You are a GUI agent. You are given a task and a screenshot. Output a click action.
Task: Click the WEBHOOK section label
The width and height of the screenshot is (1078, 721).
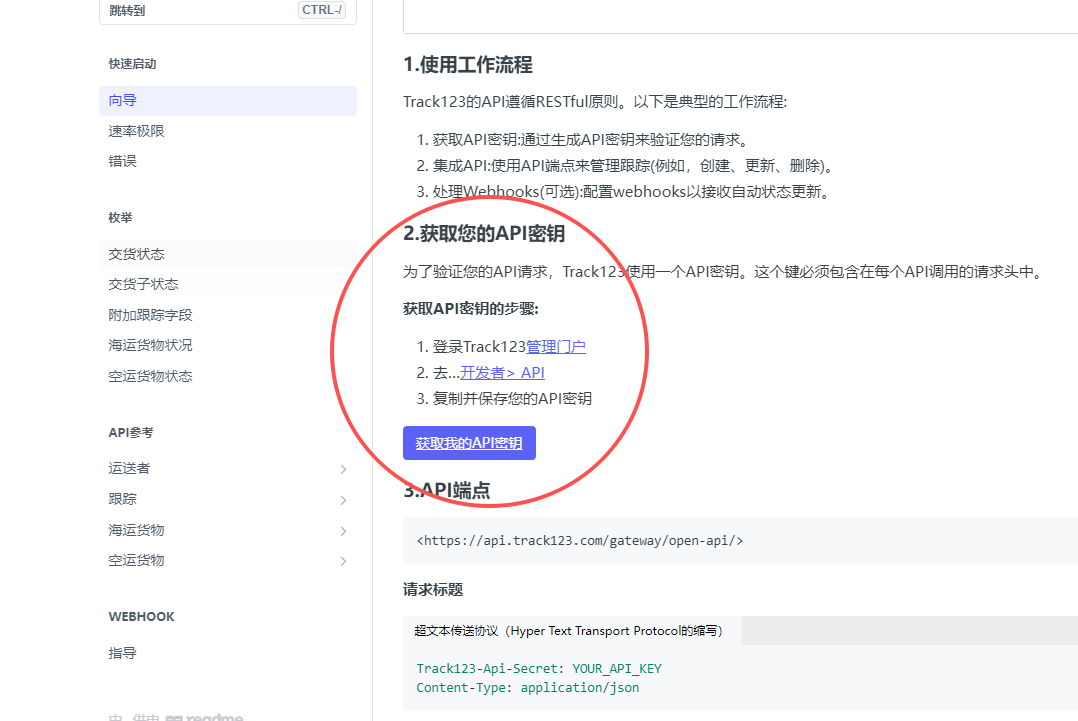pyautogui.click(x=142, y=617)
